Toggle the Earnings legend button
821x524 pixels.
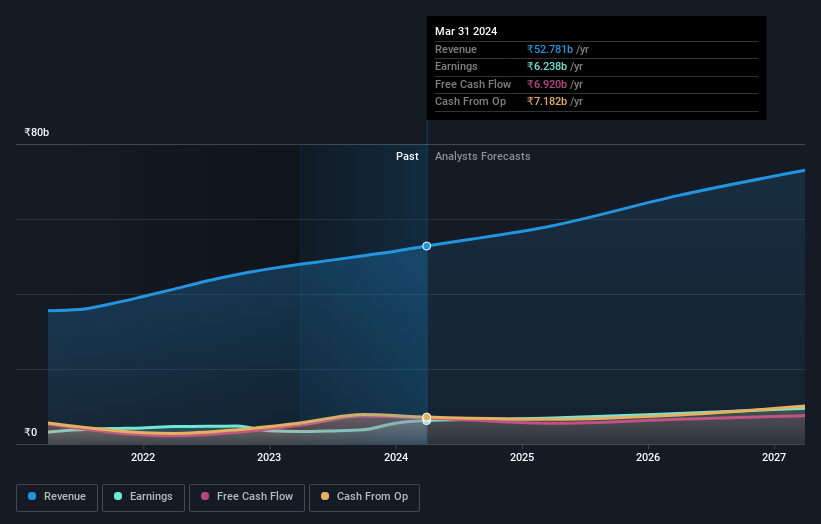point(143,497)
